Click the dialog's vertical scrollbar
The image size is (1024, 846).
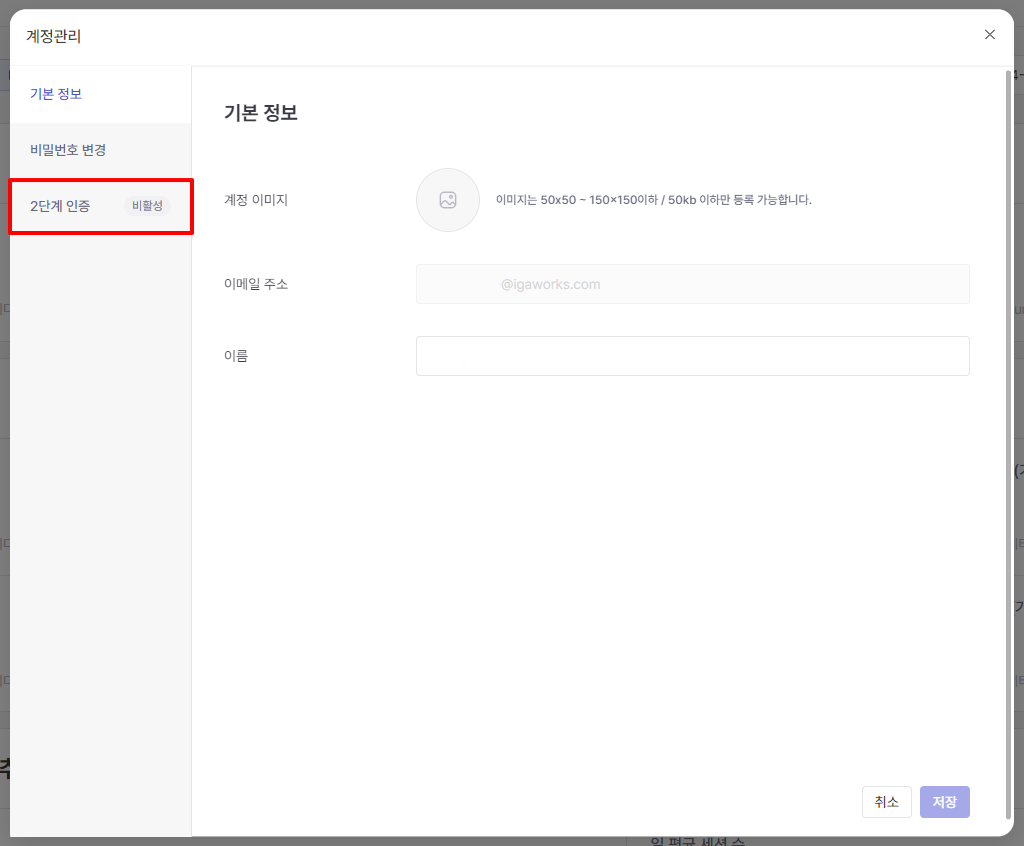(x=1007, y=400)
